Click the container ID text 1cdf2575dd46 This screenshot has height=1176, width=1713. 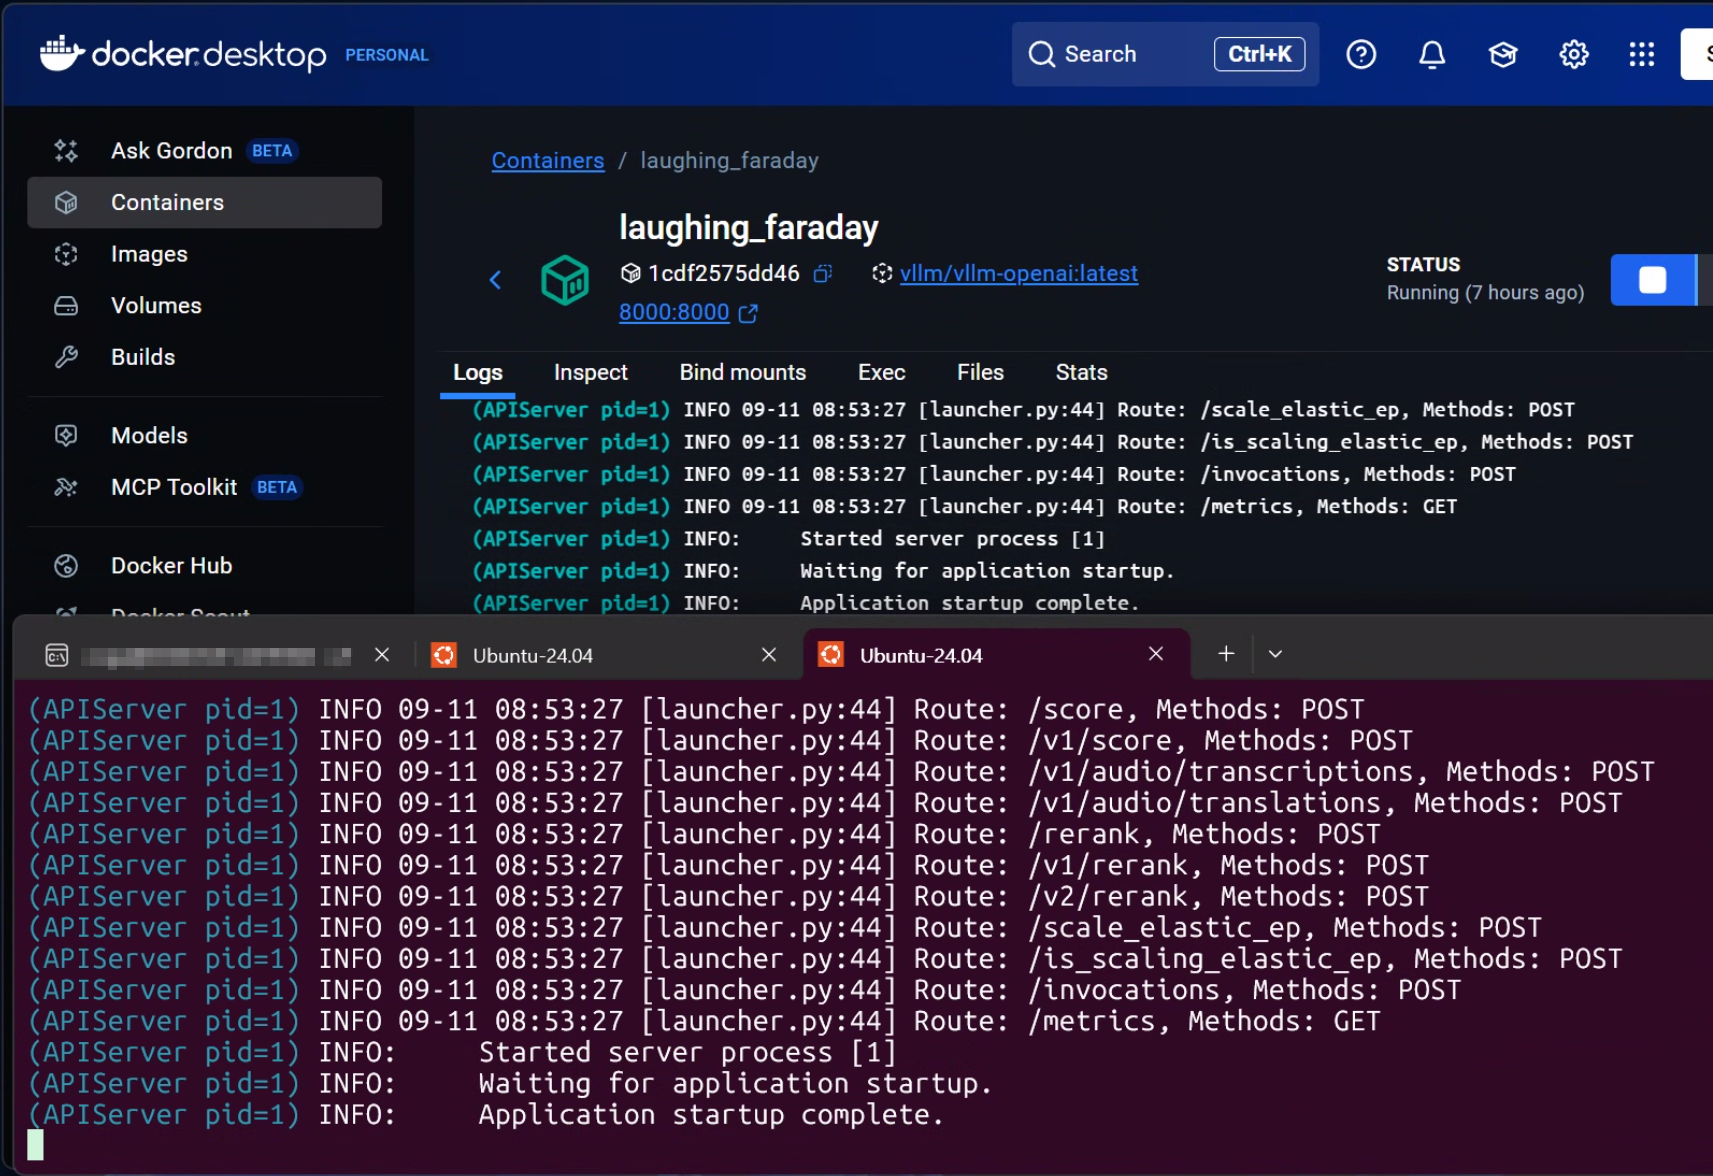pos(724,273)
